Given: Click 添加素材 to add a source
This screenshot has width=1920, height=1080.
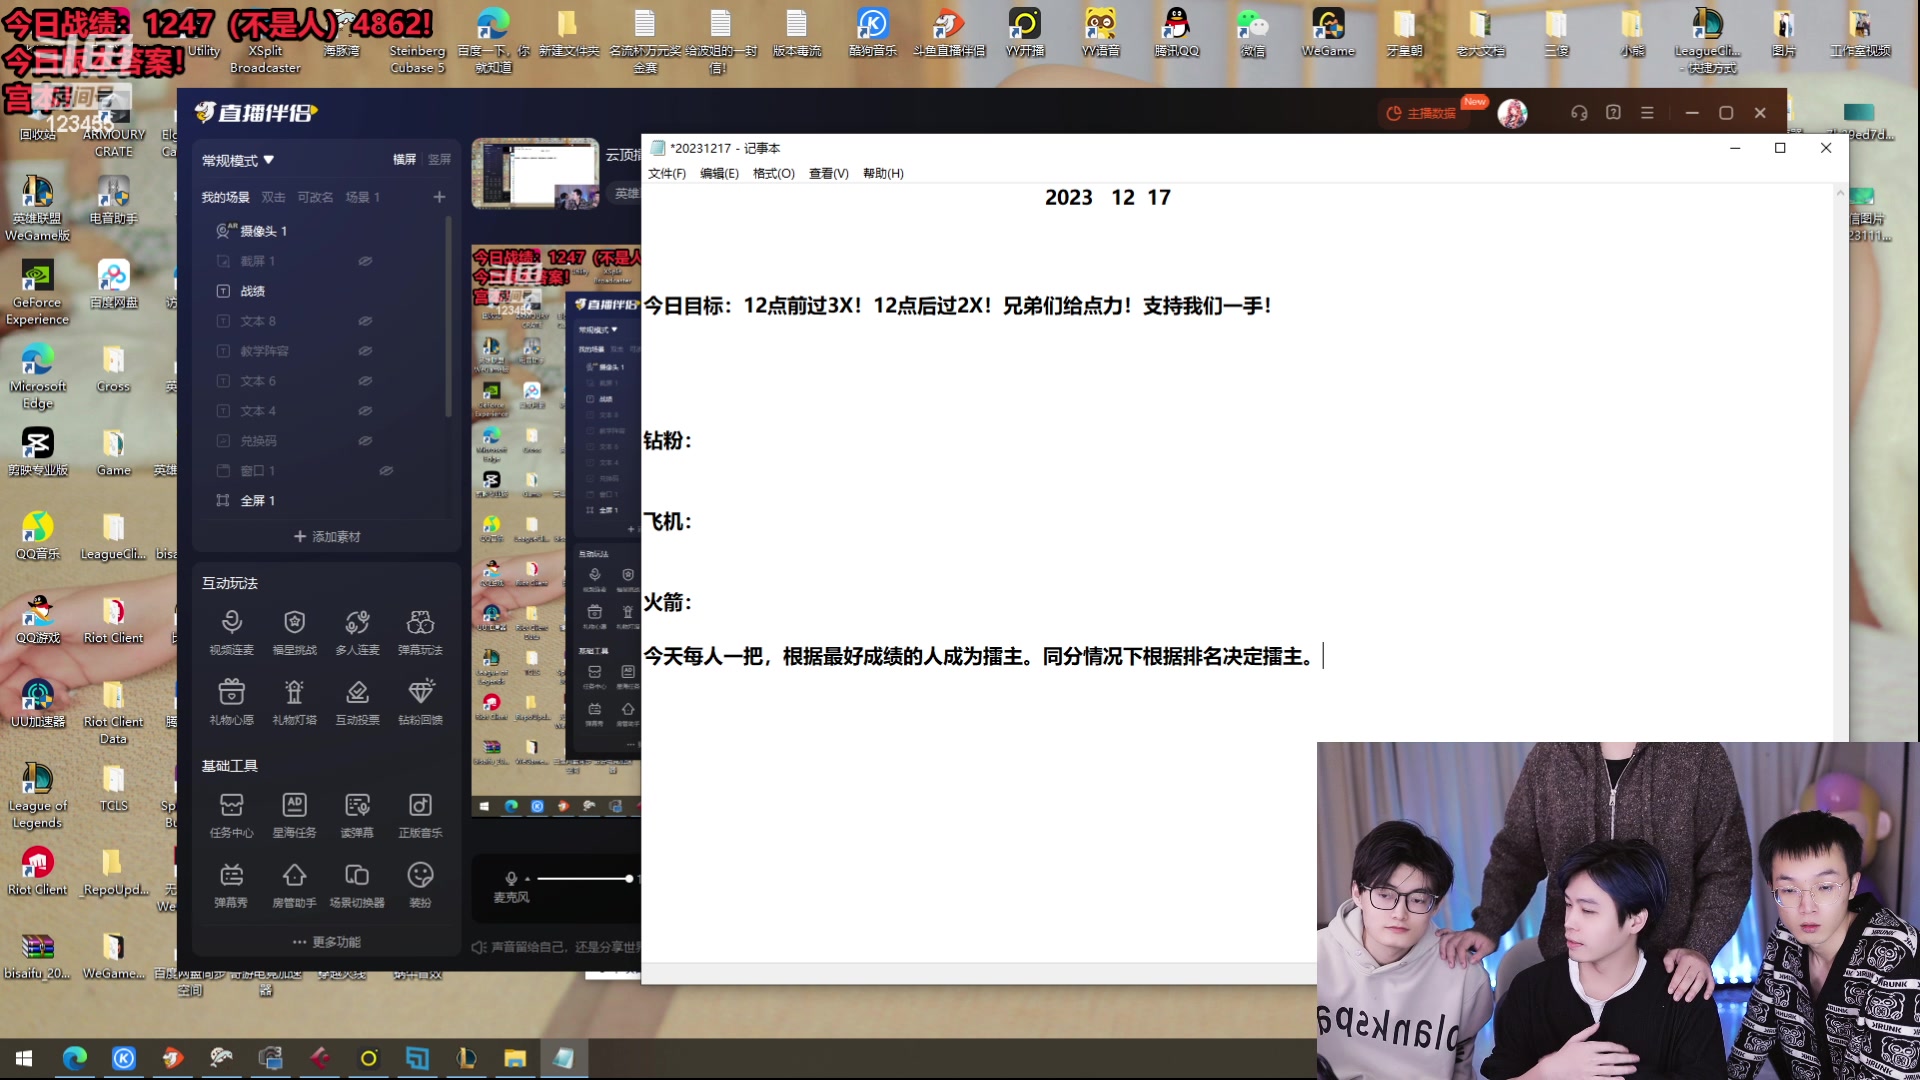Looking at the screenshot, I should click(x=325, y=537).
